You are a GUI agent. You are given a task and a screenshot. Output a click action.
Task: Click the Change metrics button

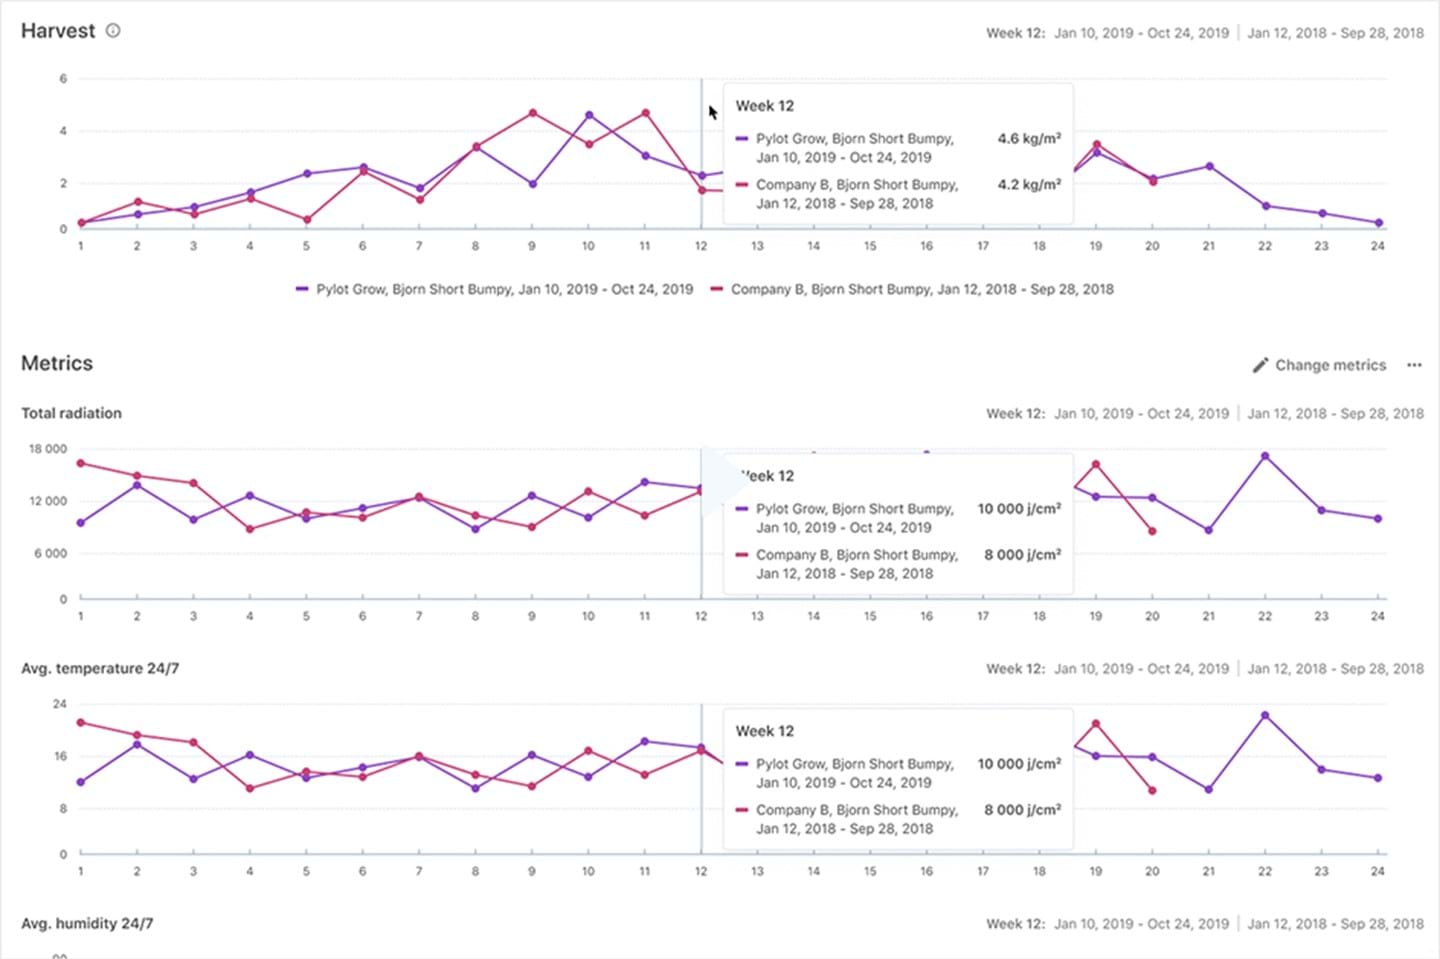click(x=1329, y=365)
